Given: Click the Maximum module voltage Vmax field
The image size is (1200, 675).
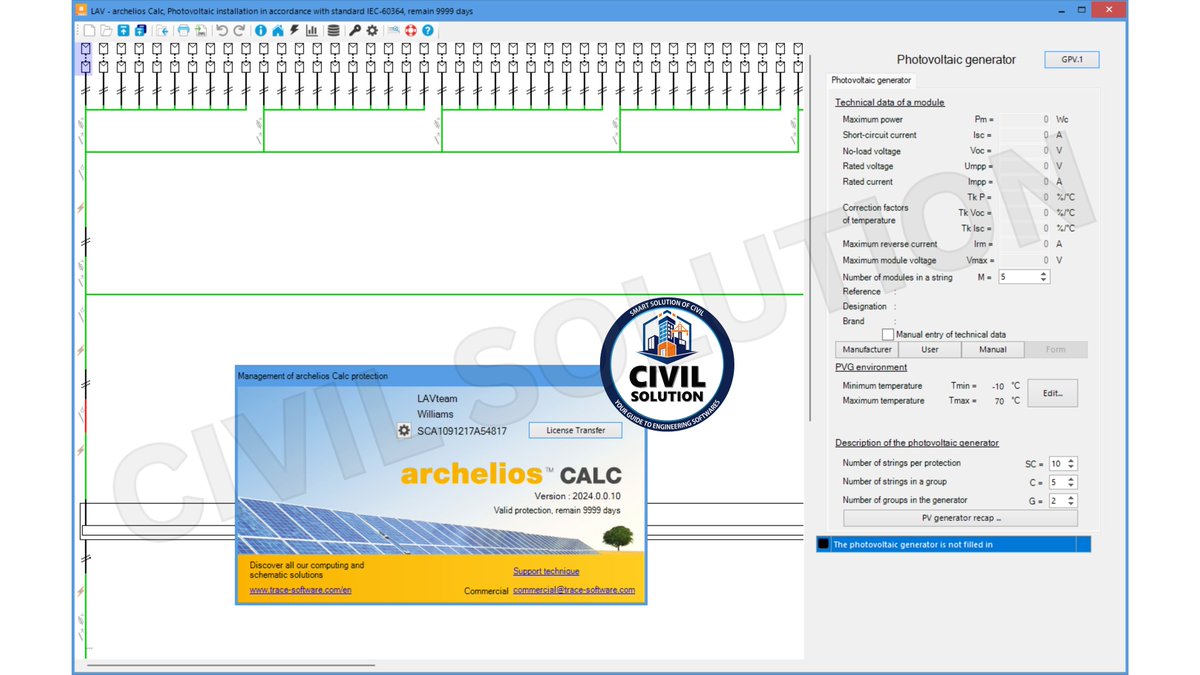Looking at the screenshot, I should point(1025,260).
